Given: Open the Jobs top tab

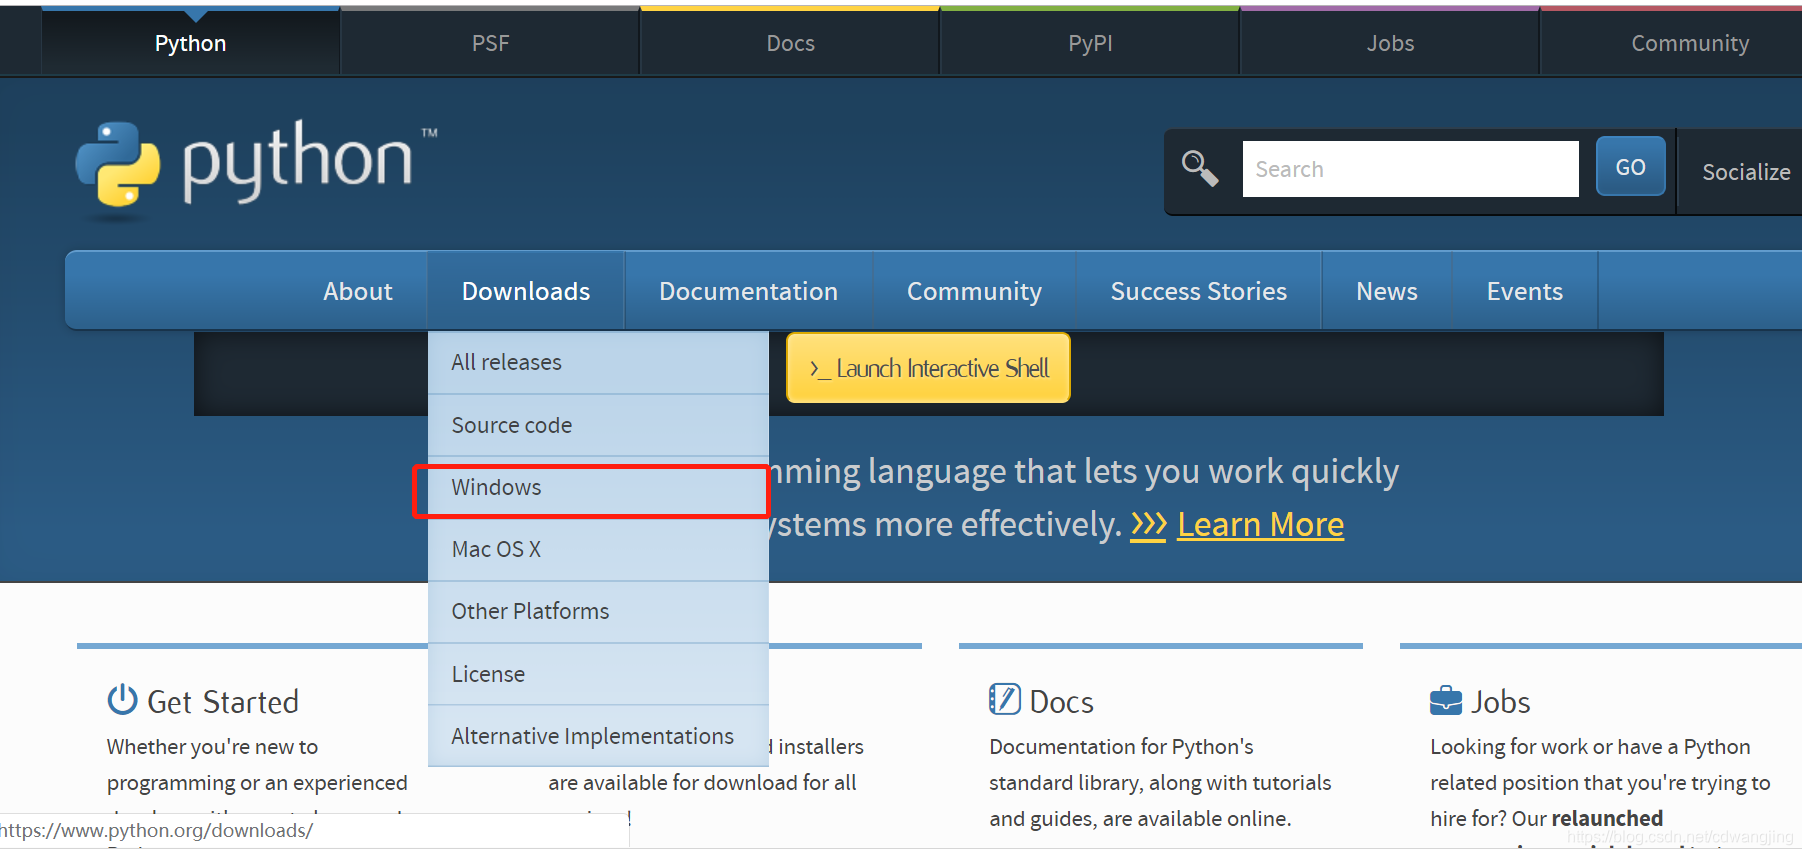Looking at the screenshot, I should 1390,43.
